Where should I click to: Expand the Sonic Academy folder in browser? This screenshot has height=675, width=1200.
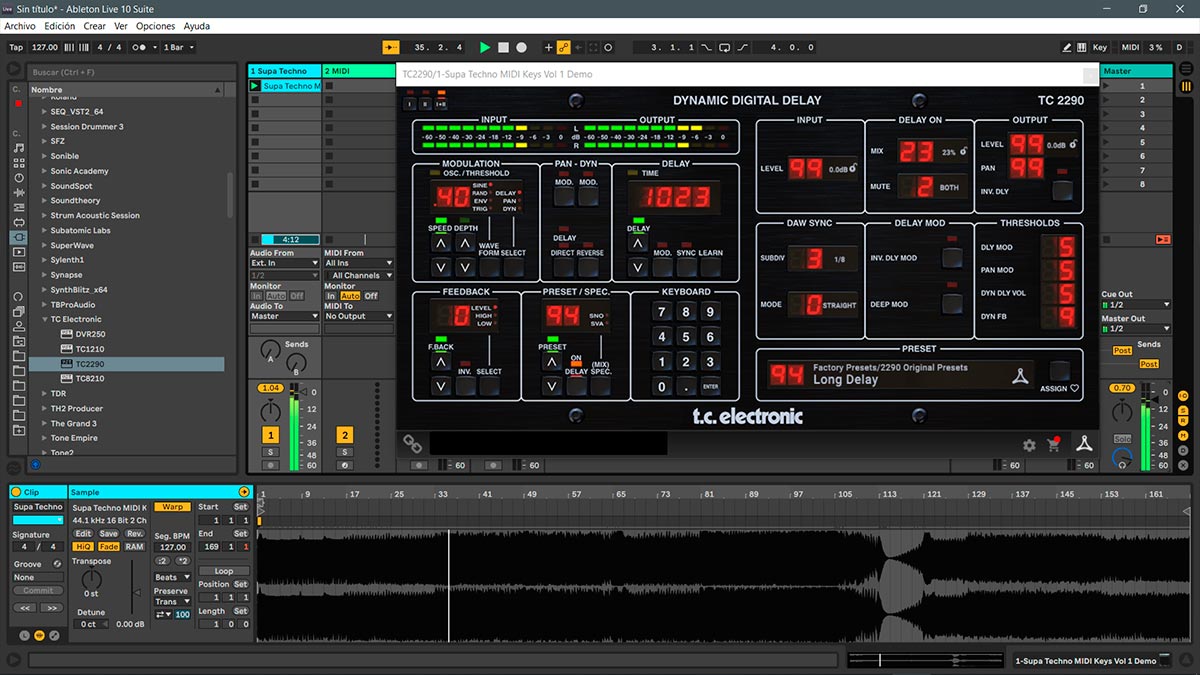[x=44, y=171]
